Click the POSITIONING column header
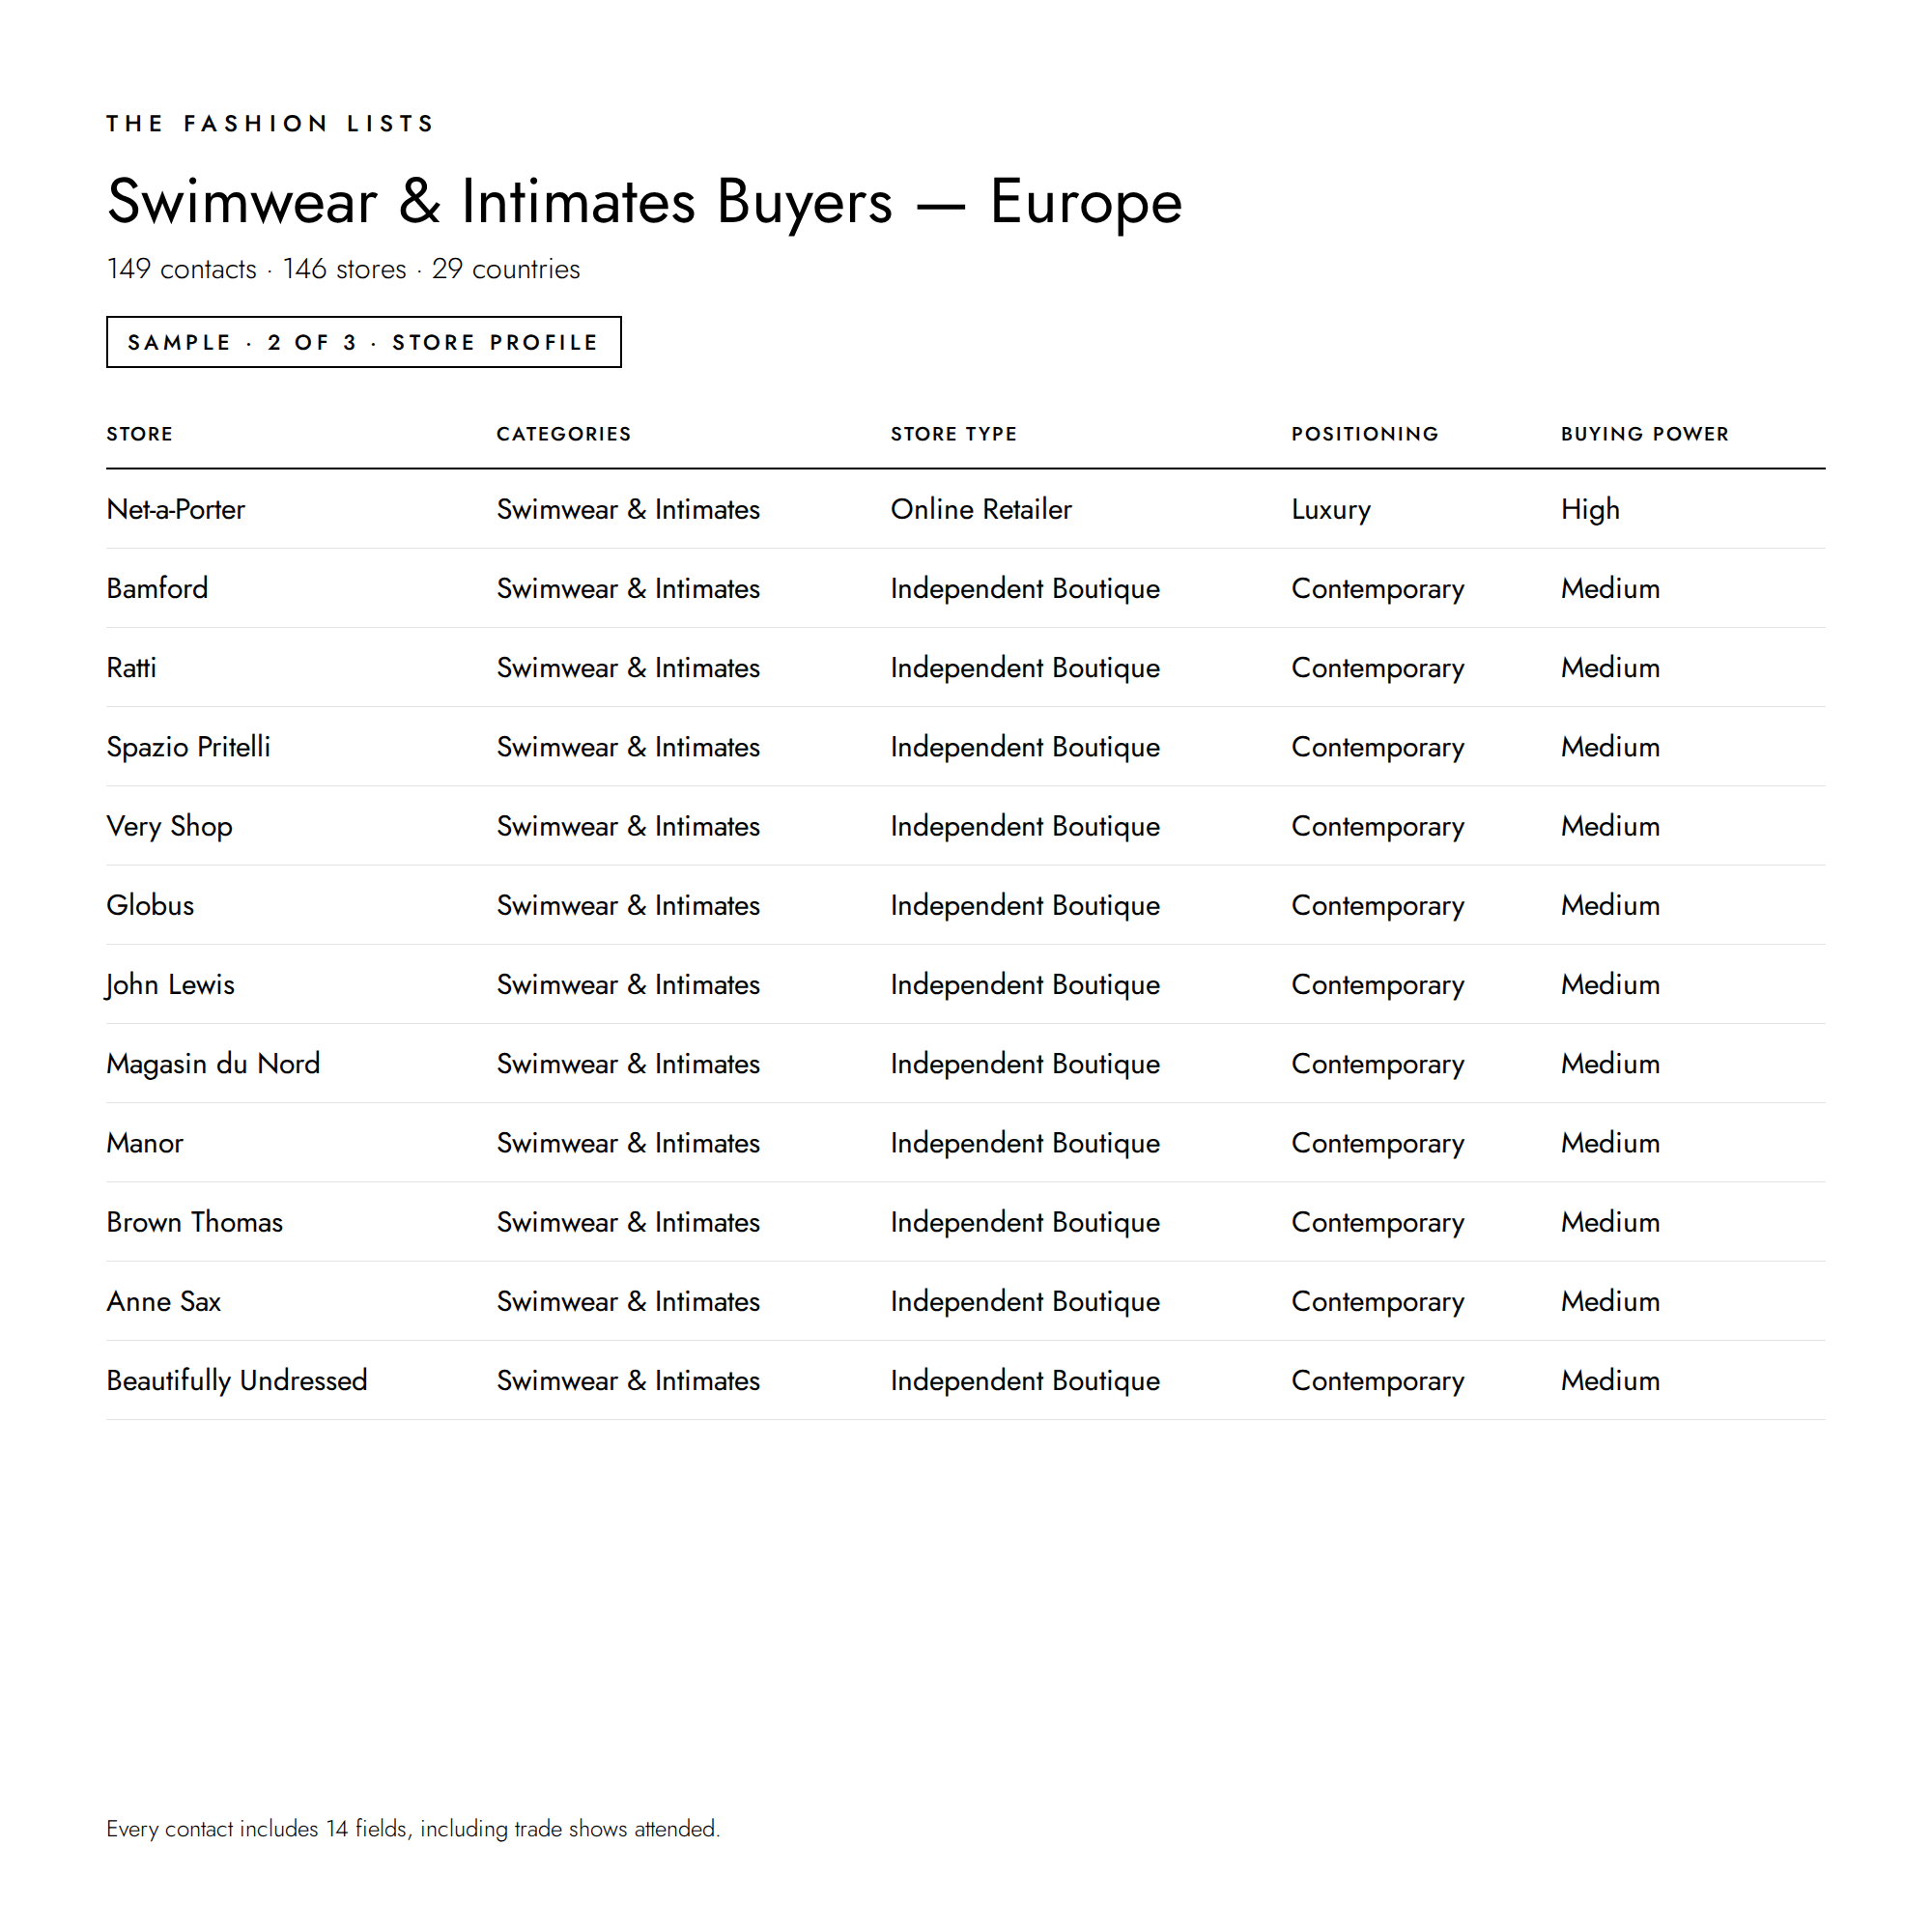 tap(1365, 434)
